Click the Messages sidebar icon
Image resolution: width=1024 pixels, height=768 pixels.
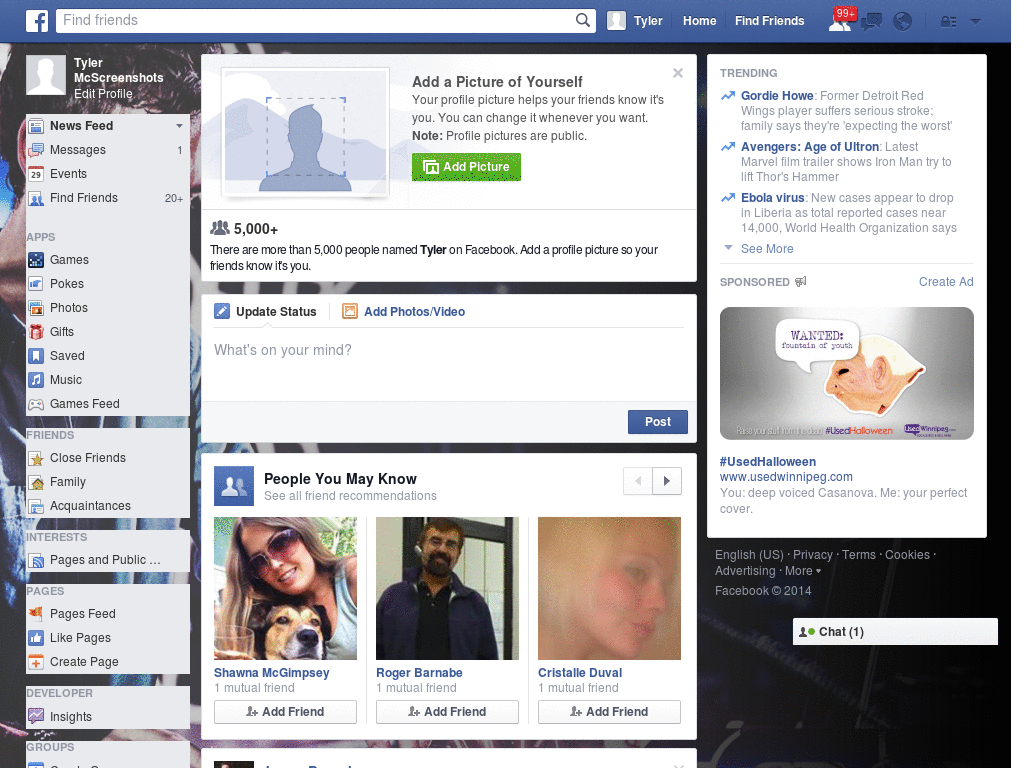[37, 150]
